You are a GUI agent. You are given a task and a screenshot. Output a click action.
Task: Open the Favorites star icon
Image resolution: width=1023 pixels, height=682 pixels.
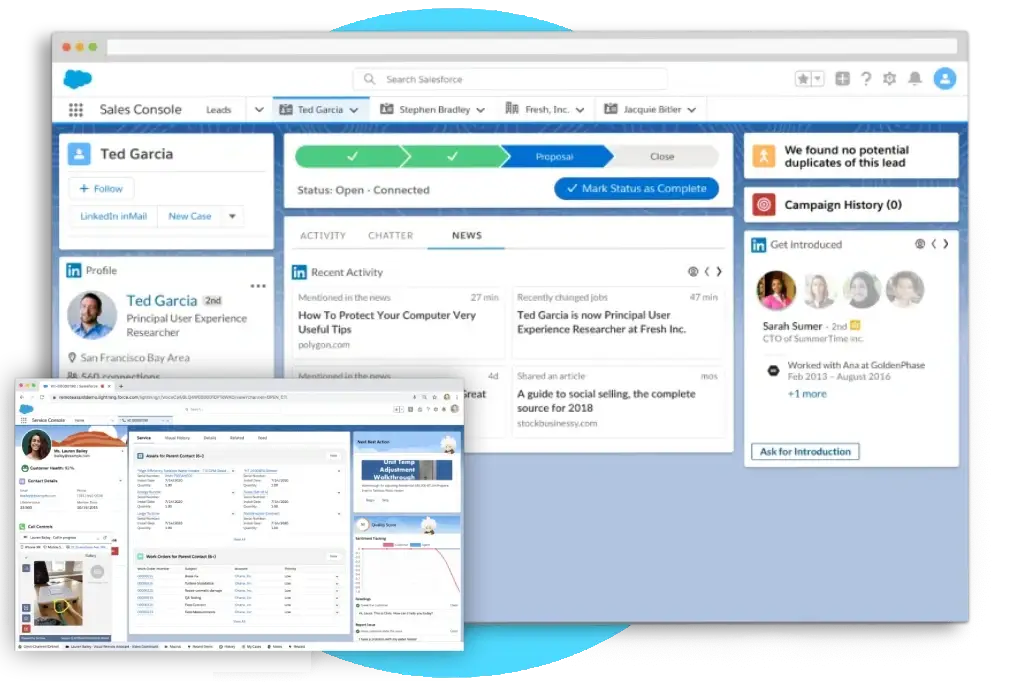pos(803,79)
